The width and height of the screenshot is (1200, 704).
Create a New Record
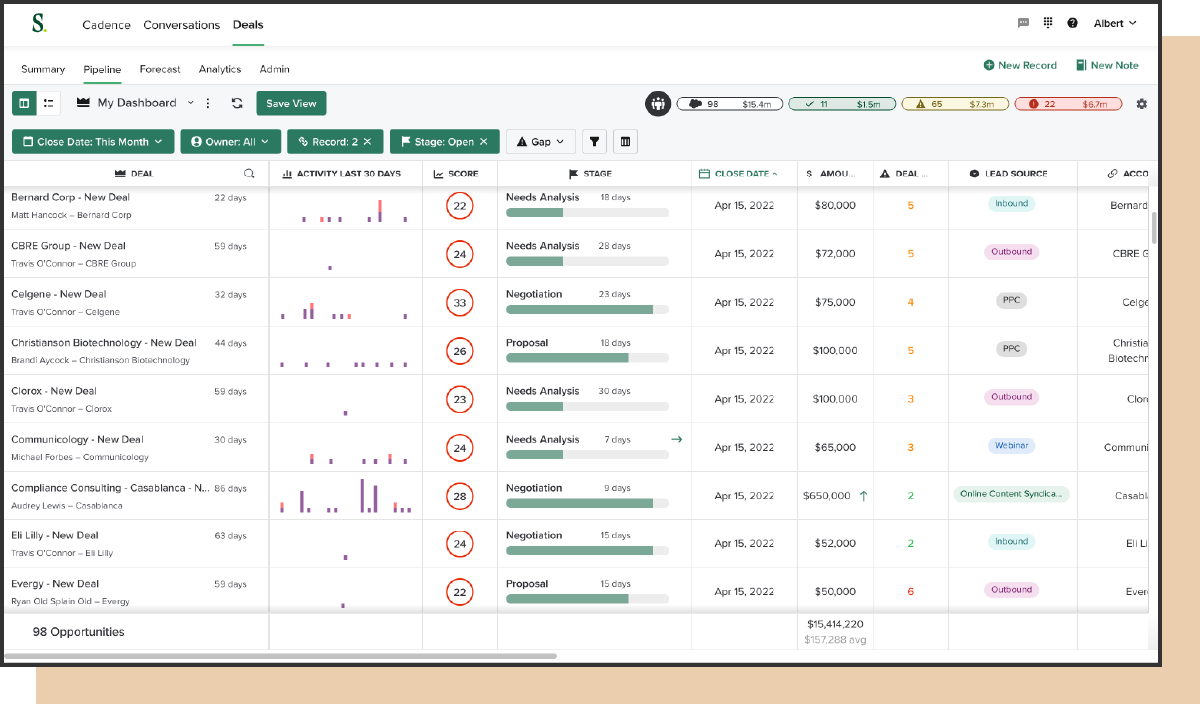point(1020,64)
